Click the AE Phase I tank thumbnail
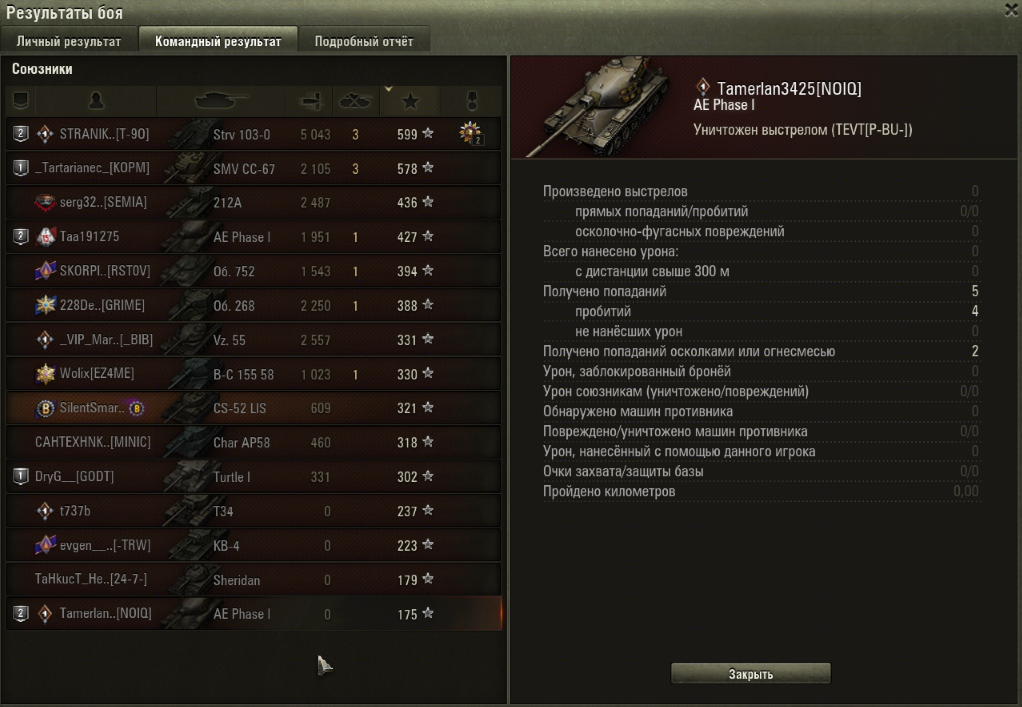Screen dimensions: 1022x707 pos(600,108)
